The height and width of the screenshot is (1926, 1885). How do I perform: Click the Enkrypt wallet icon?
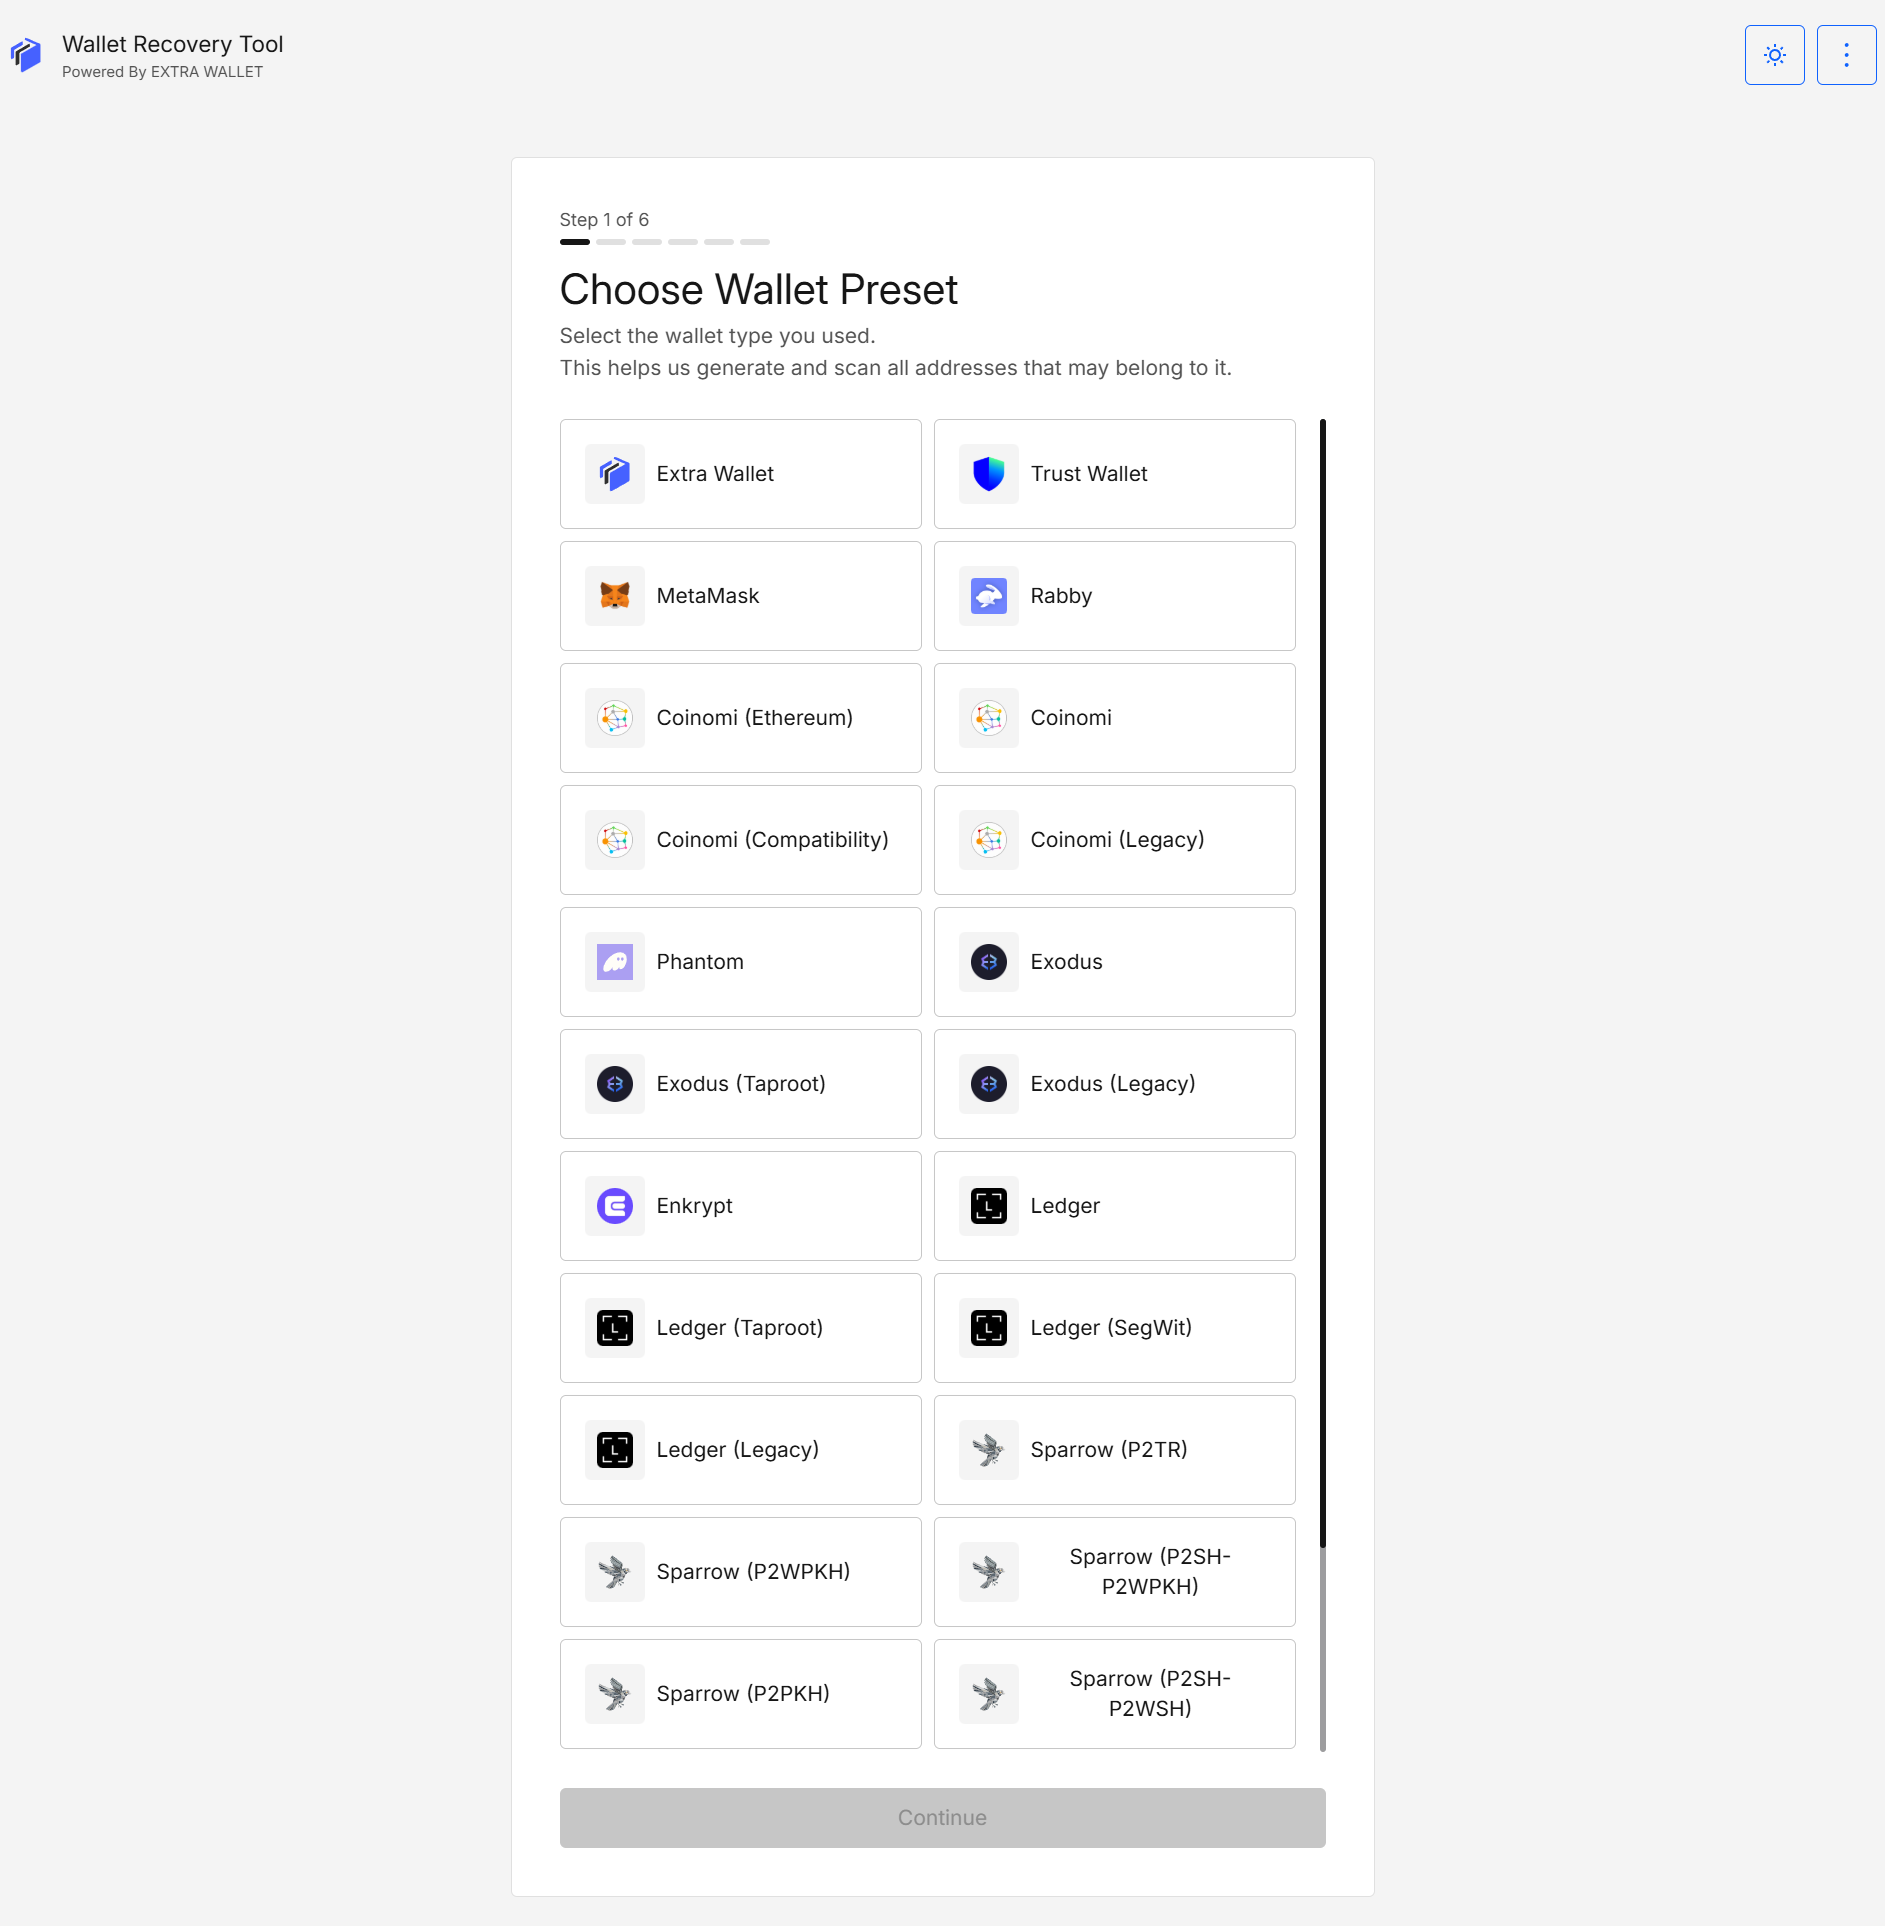click(614, 1205)
